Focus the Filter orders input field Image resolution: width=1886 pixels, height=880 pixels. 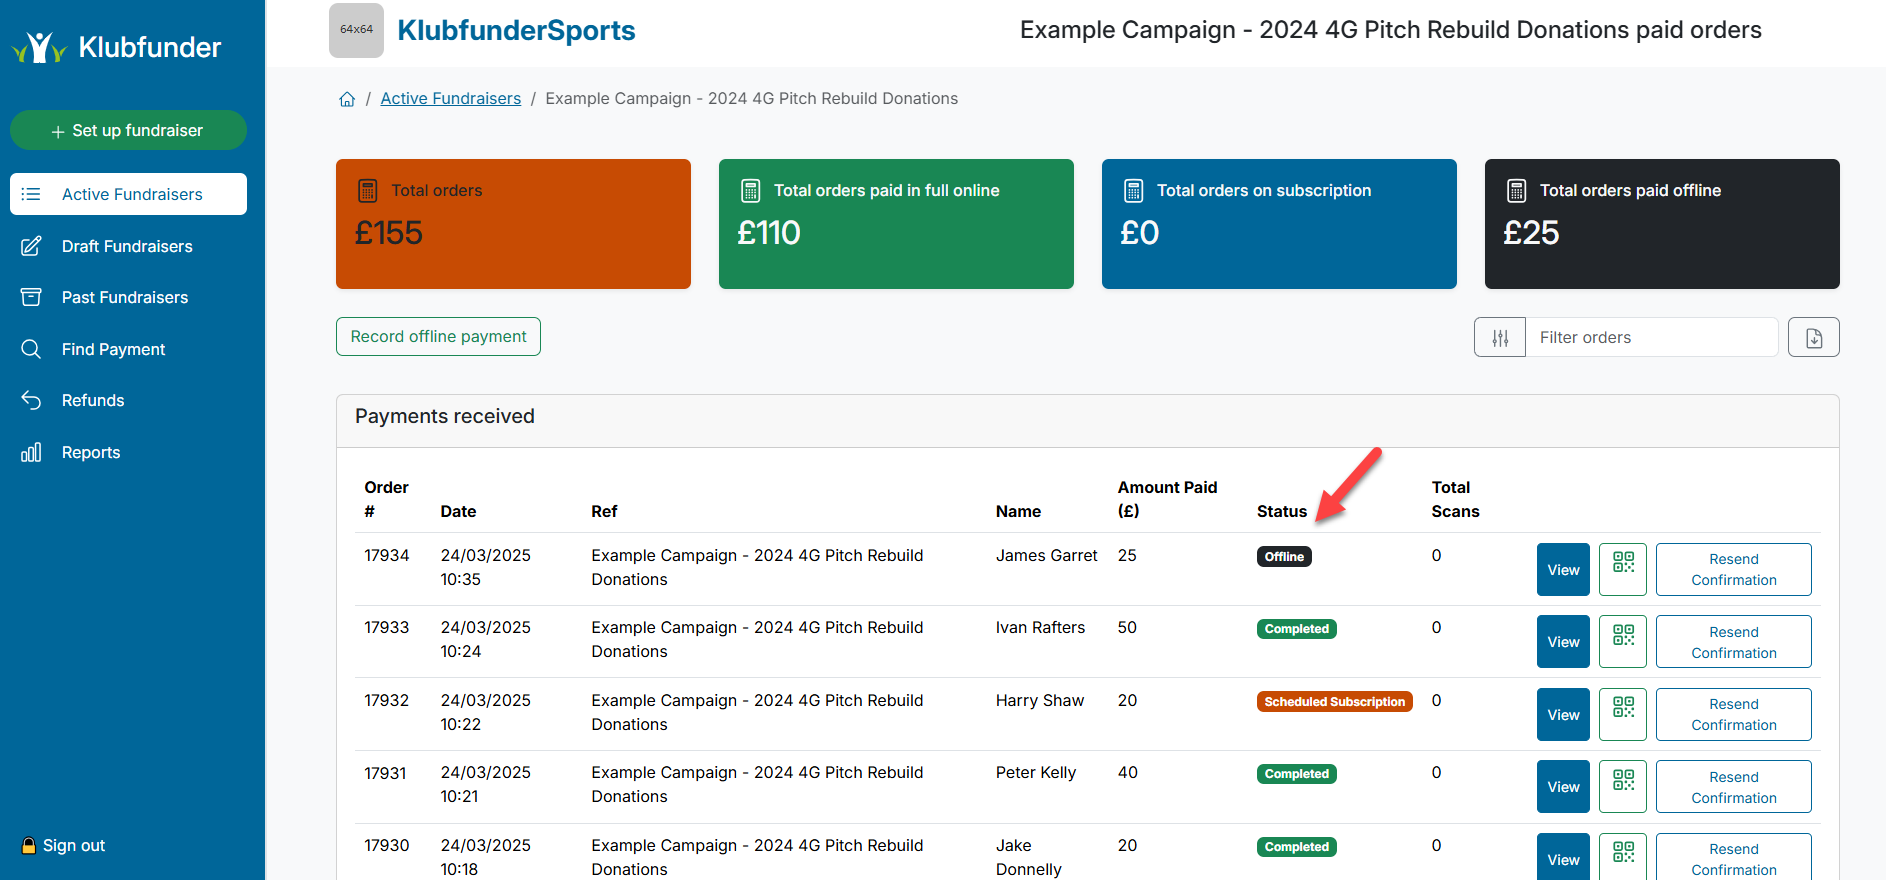coord(1650,338)
